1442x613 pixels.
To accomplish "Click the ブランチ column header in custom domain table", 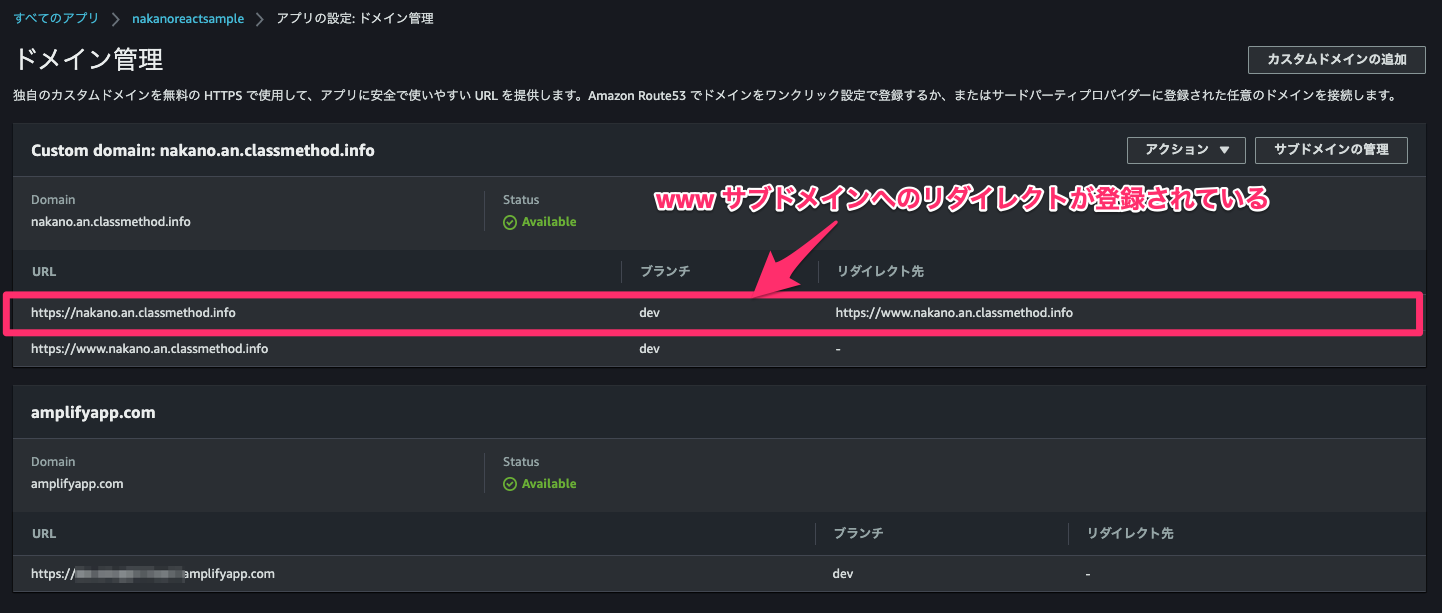I will [x=665, y=272].
